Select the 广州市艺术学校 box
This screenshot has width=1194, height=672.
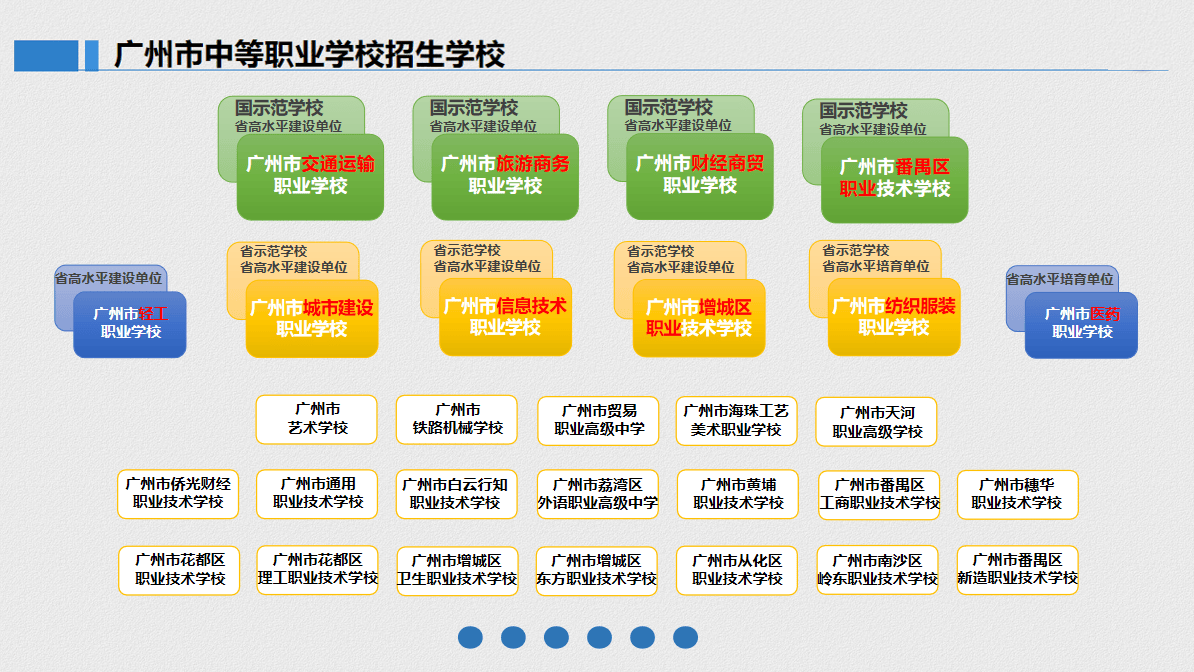[x=317, y=419]
